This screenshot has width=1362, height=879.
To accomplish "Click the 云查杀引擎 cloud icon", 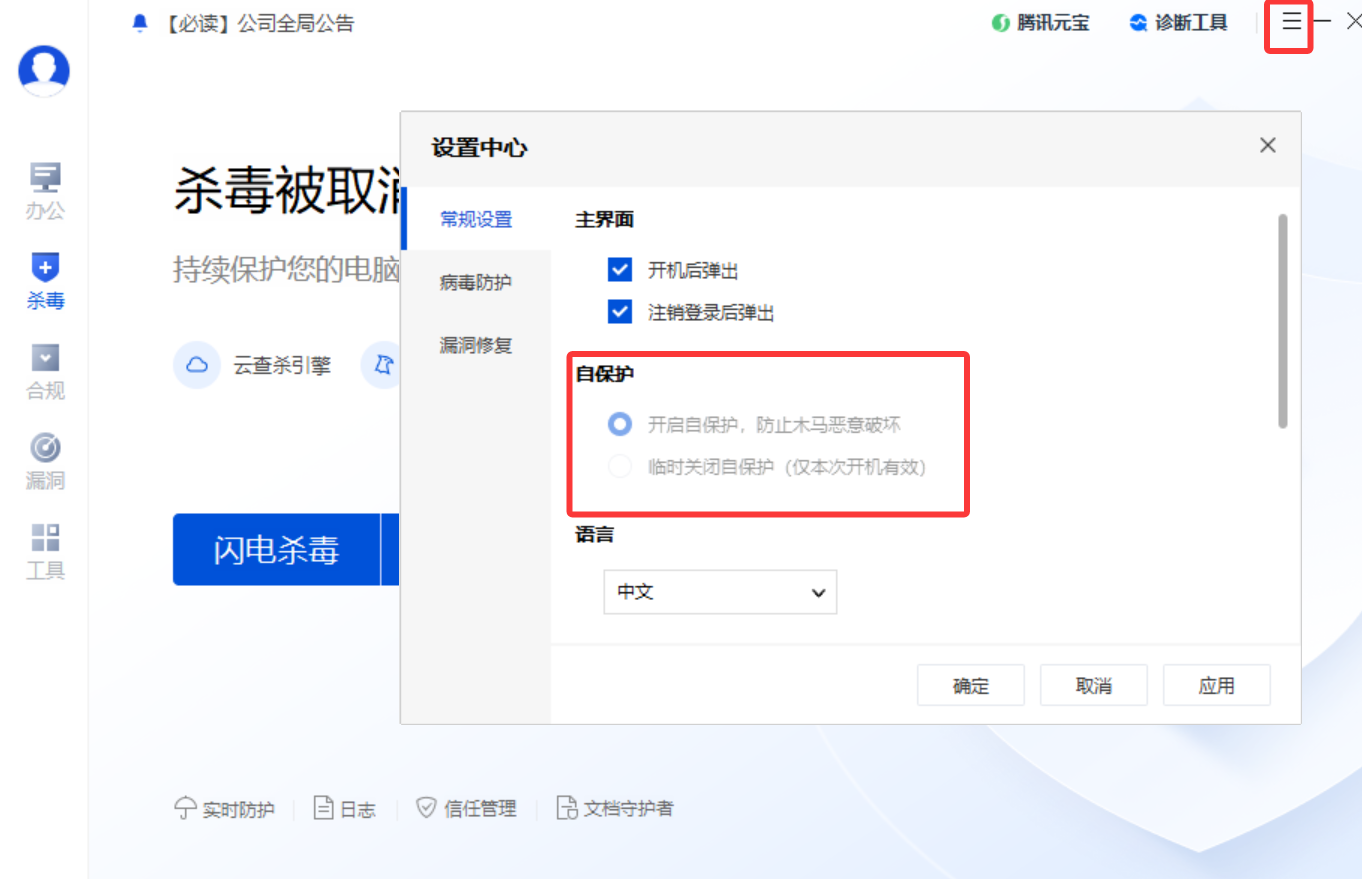I will 198,365.
